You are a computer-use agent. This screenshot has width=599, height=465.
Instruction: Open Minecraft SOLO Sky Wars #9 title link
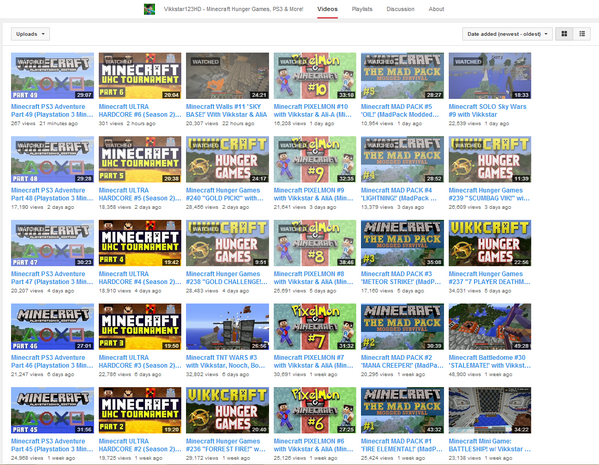[487, 110]
